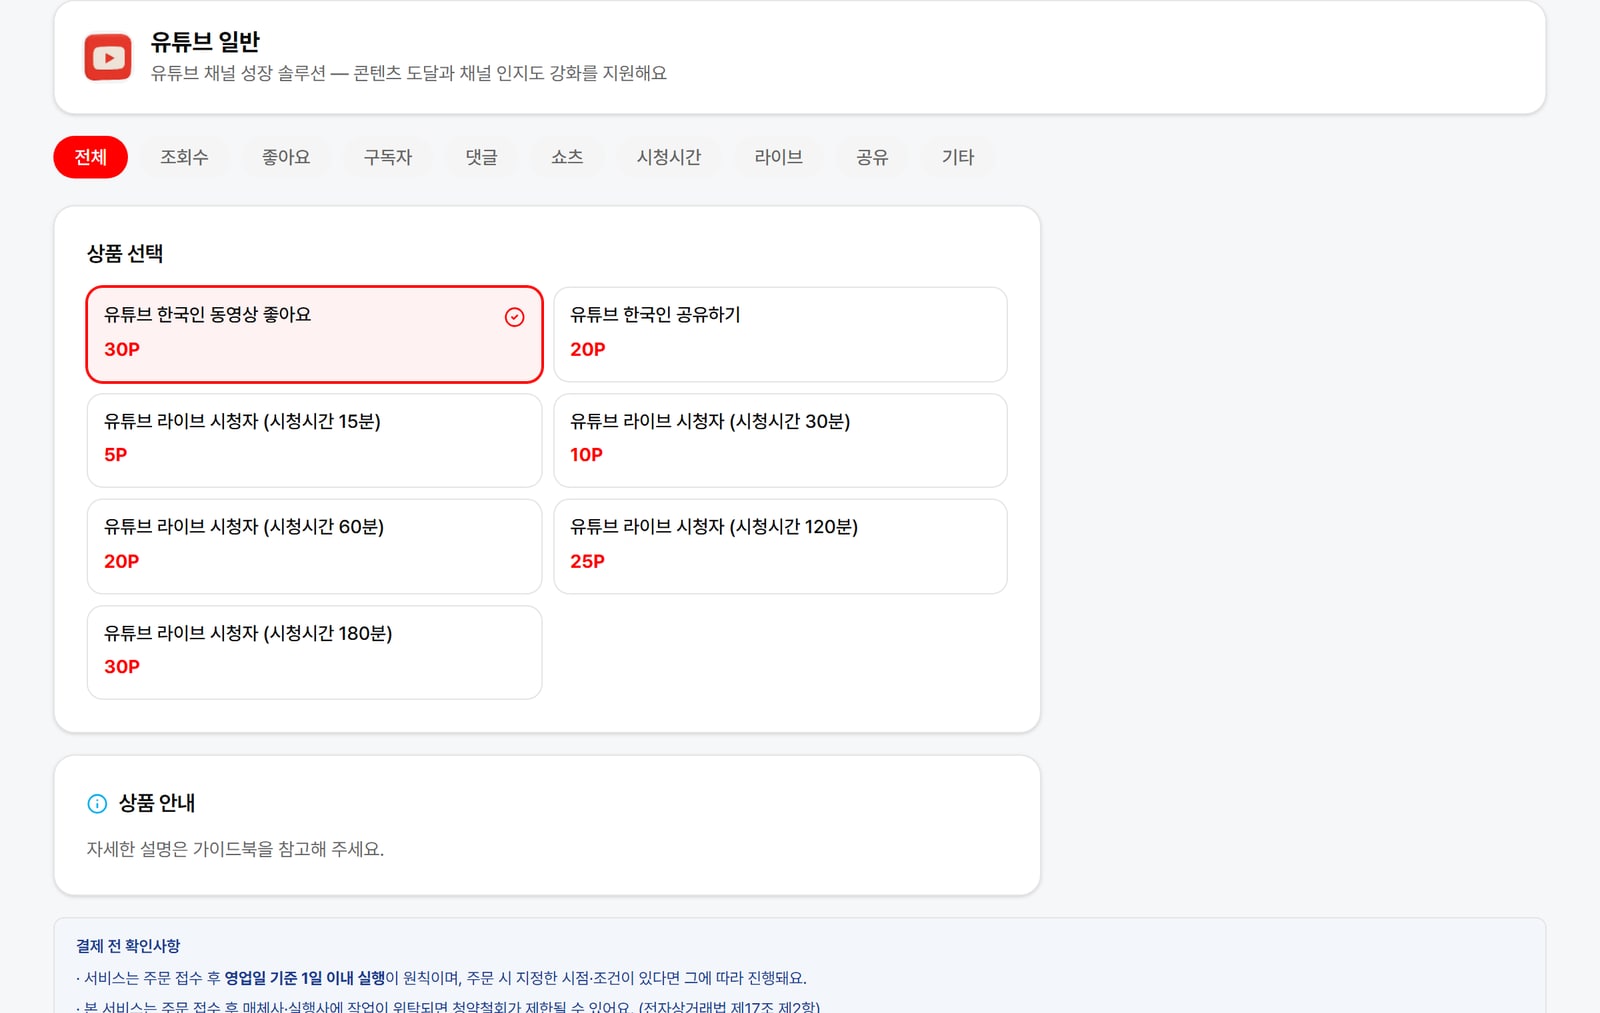Click the 상품 안내 heading text
The height and width of the screenshot is (1013, 1600).
click(x=157, y=803)
